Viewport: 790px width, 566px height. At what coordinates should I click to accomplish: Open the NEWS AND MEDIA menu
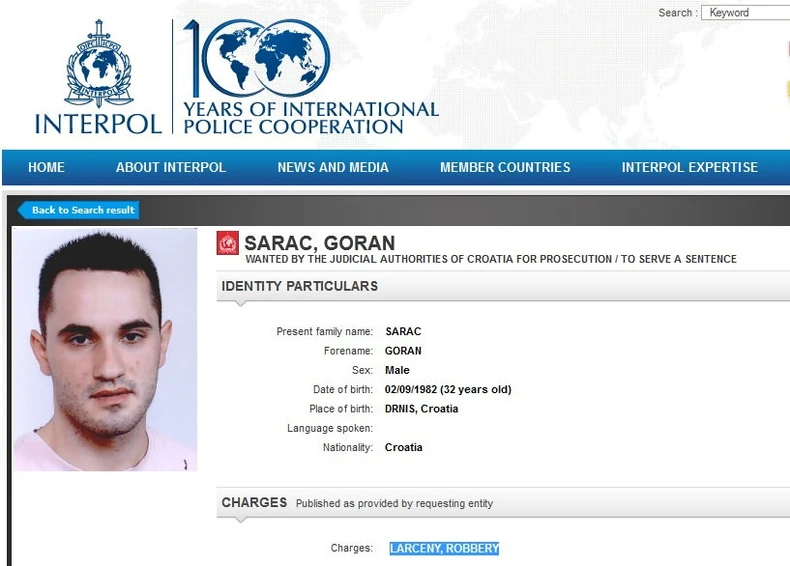[333, 167]
